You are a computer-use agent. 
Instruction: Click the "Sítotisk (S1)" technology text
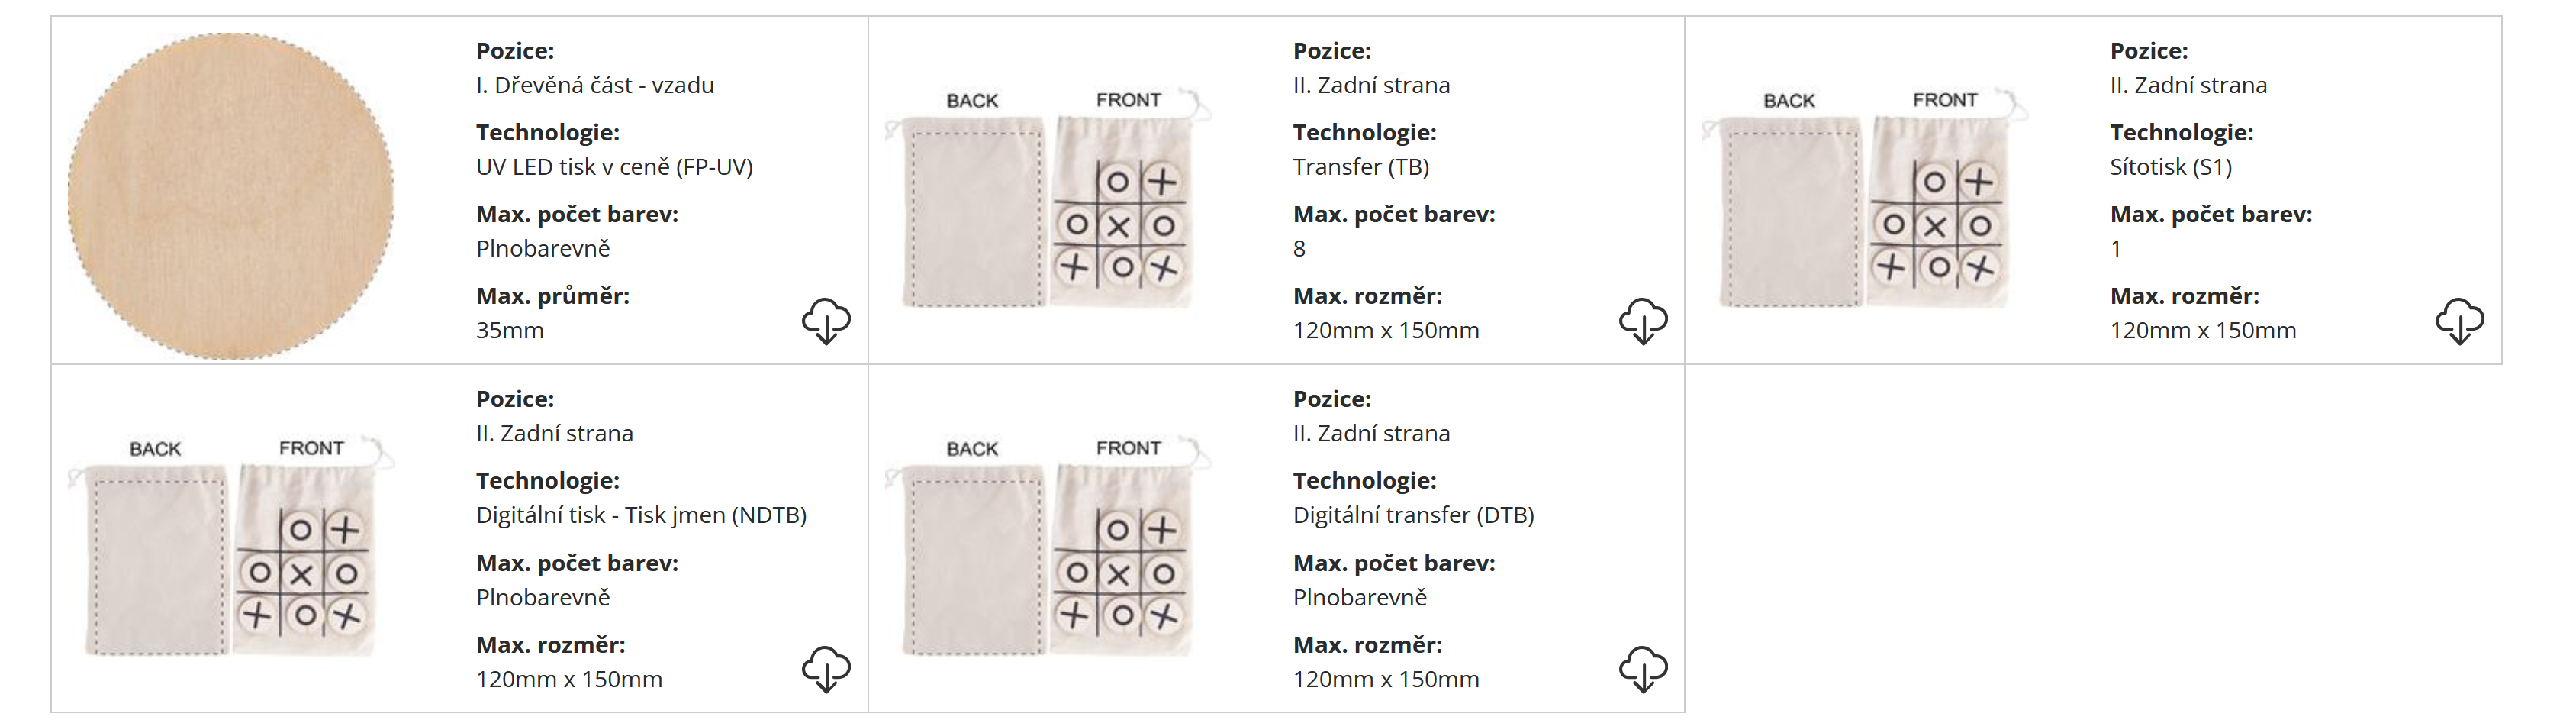2171,167
